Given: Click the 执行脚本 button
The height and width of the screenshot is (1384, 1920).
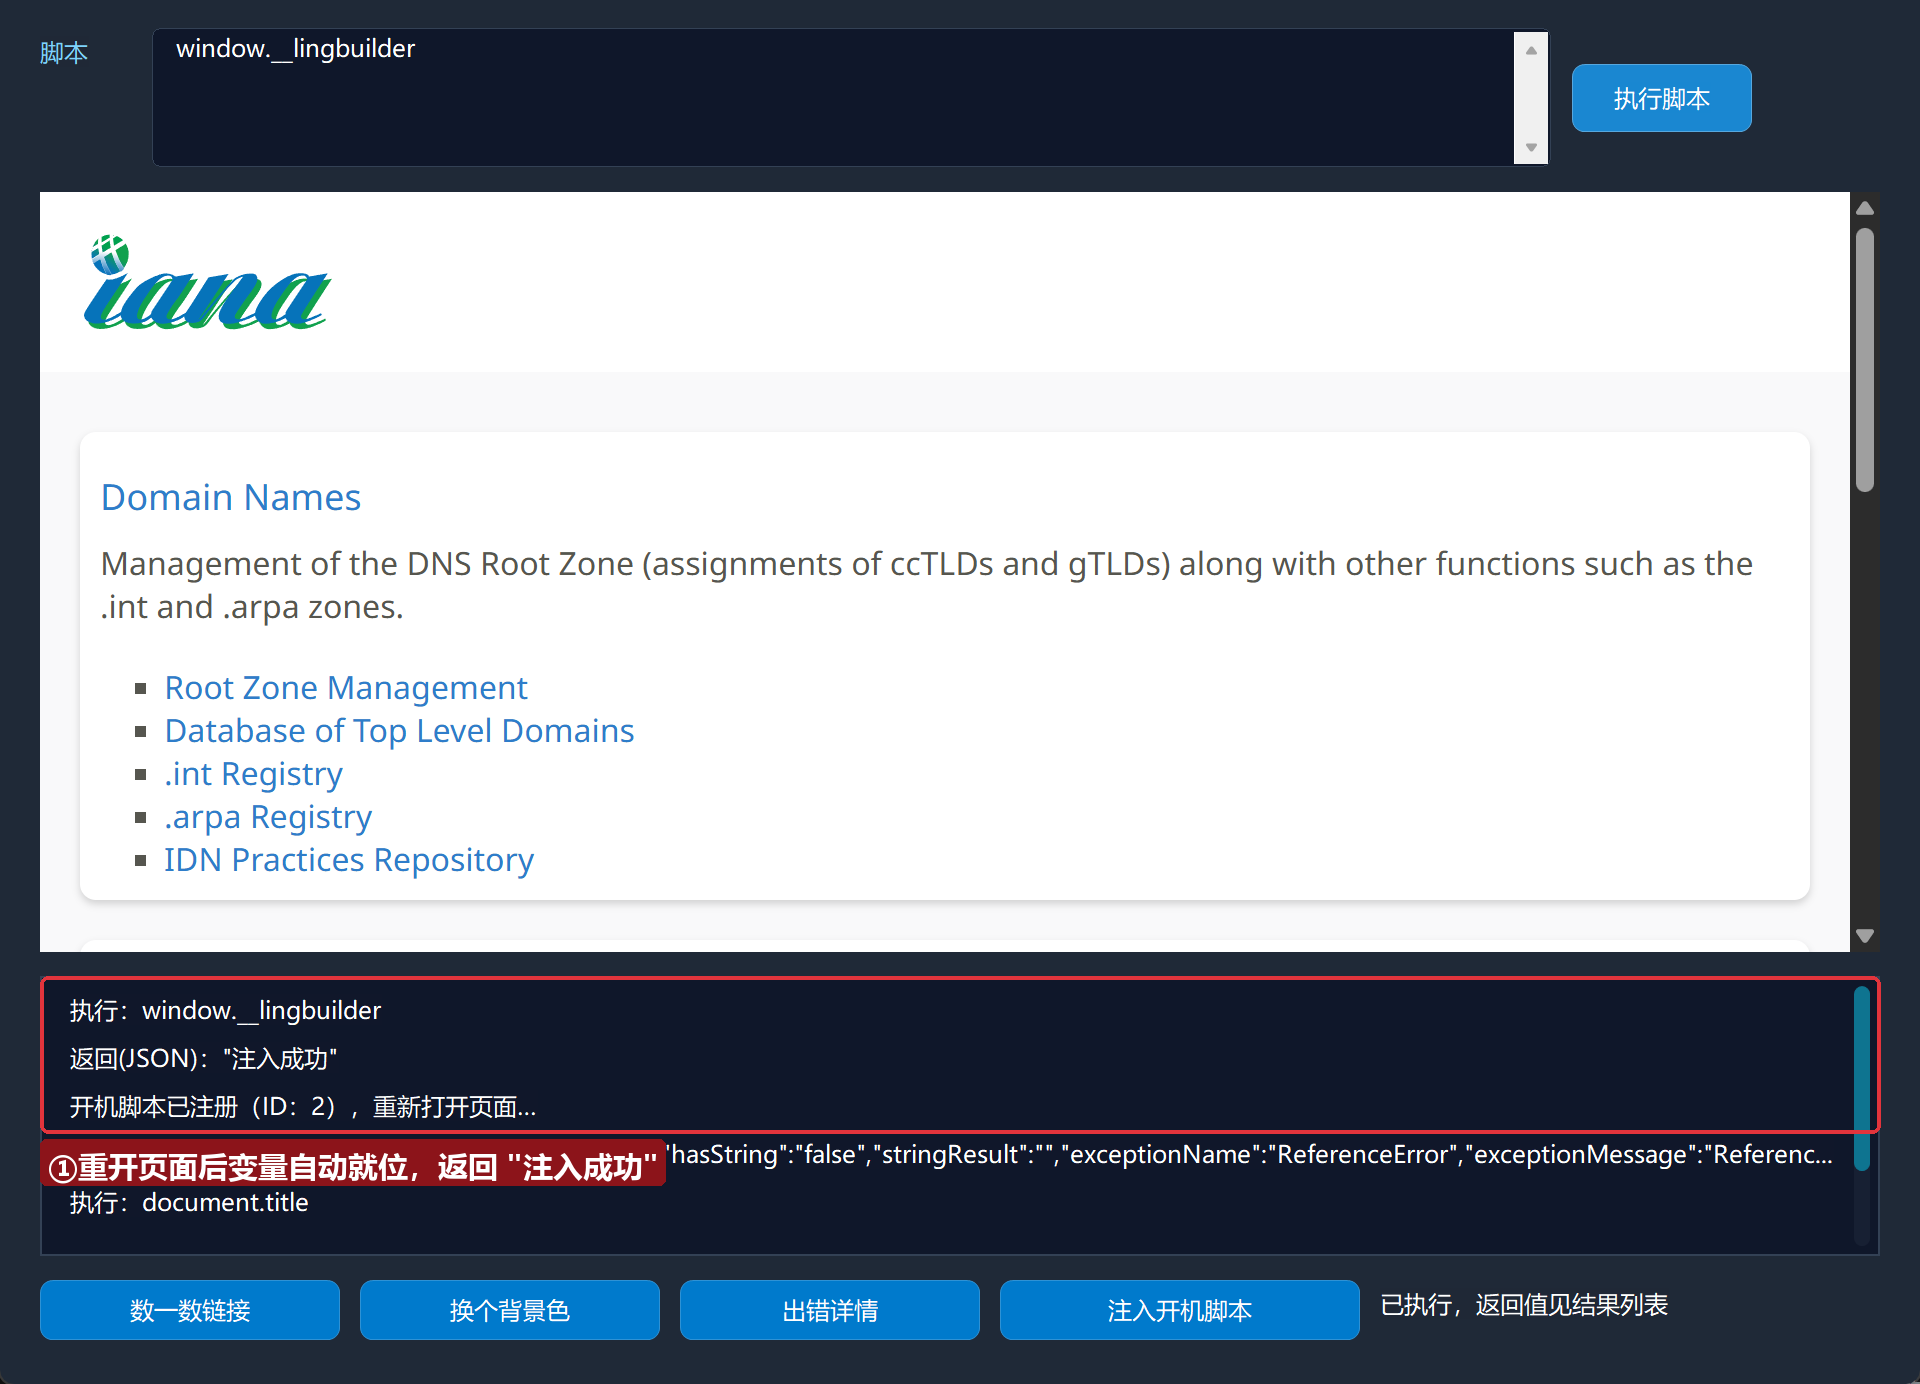Looking at the screenshot, I should pyautogui.click(x=1661, y=98).
